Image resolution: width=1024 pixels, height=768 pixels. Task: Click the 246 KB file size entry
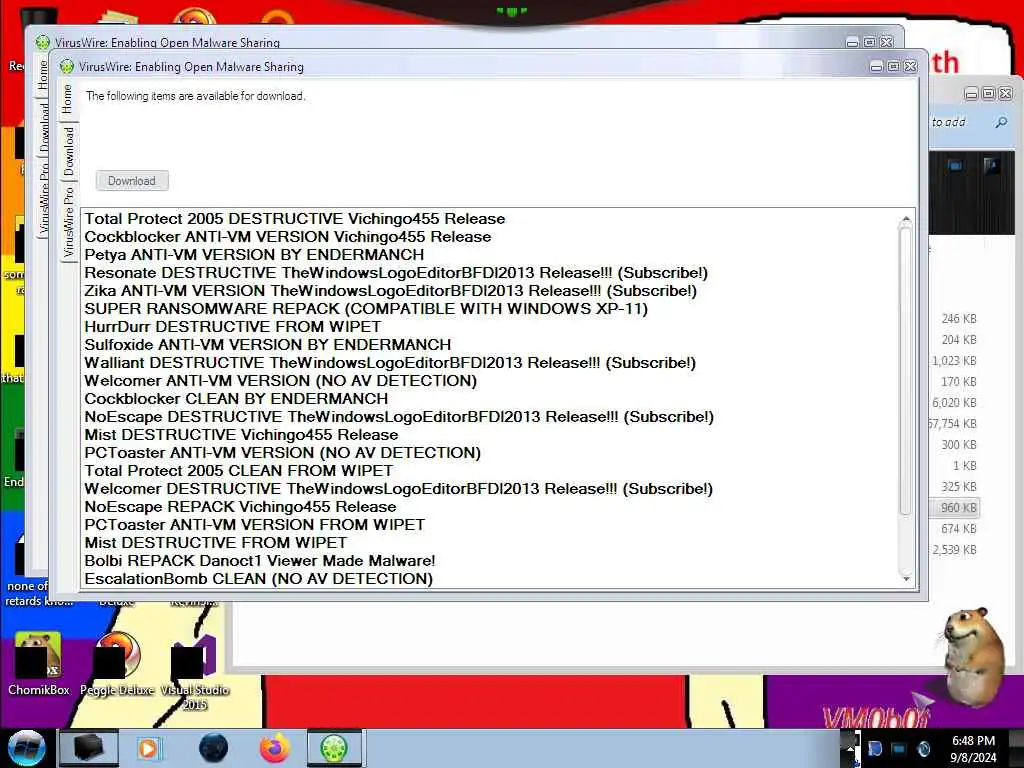coord(959,319)
